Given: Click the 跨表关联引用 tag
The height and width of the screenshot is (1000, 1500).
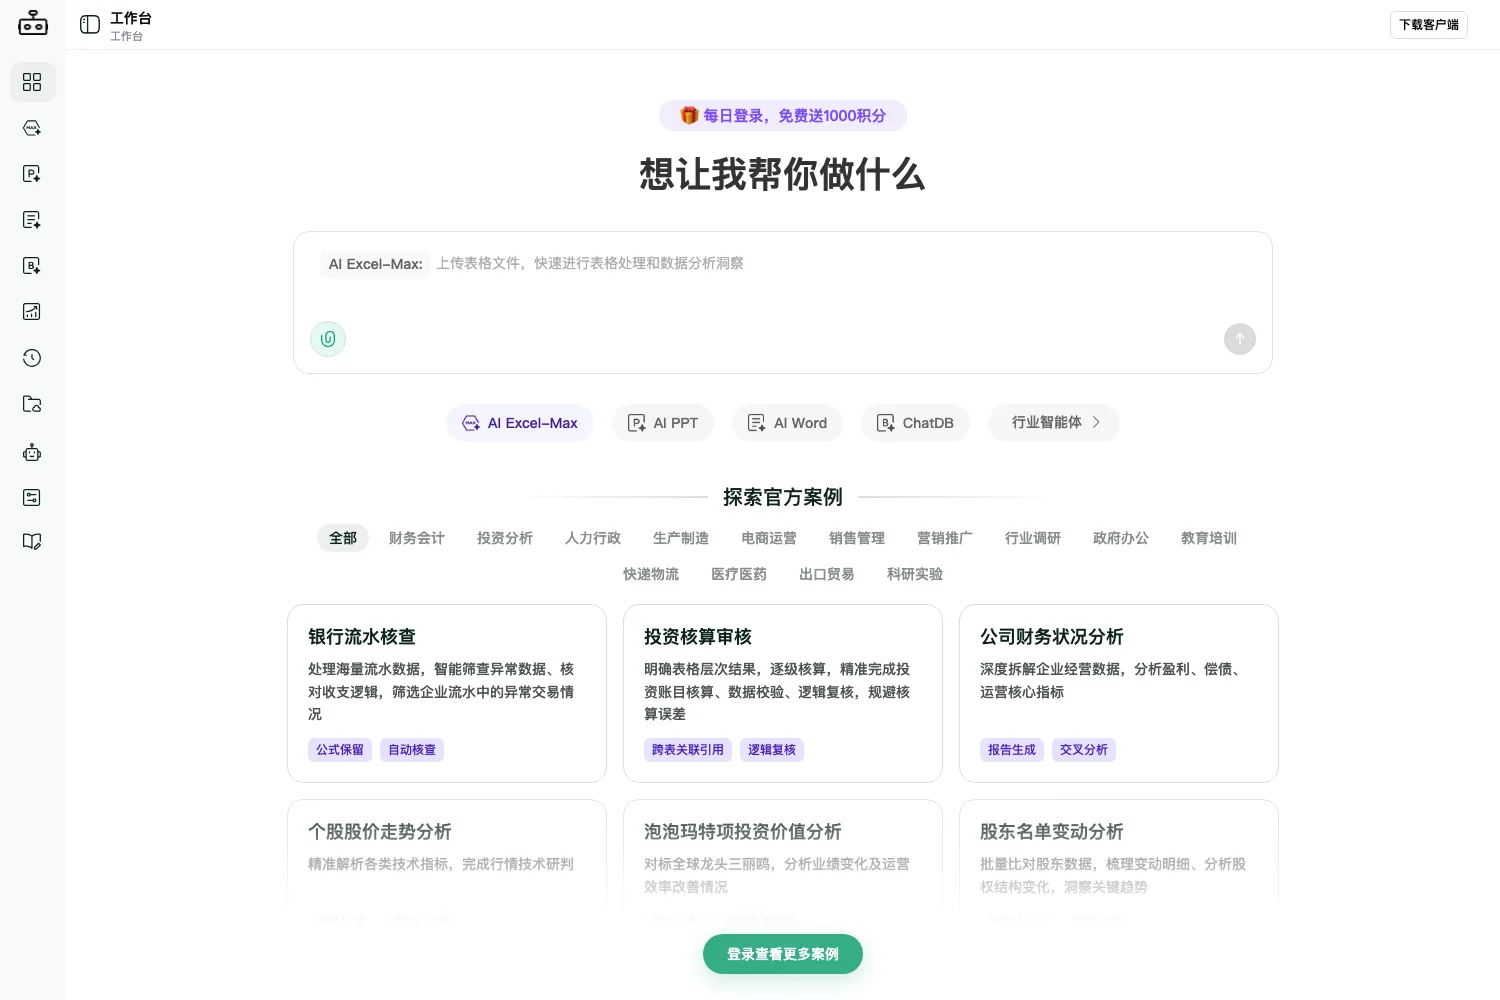Looking at the screenshot, I should pyautogui.click(x=688, y=750).
